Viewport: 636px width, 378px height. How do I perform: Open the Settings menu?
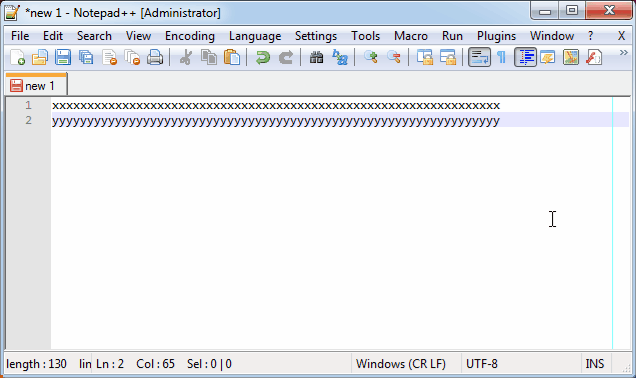coord(316,36)
